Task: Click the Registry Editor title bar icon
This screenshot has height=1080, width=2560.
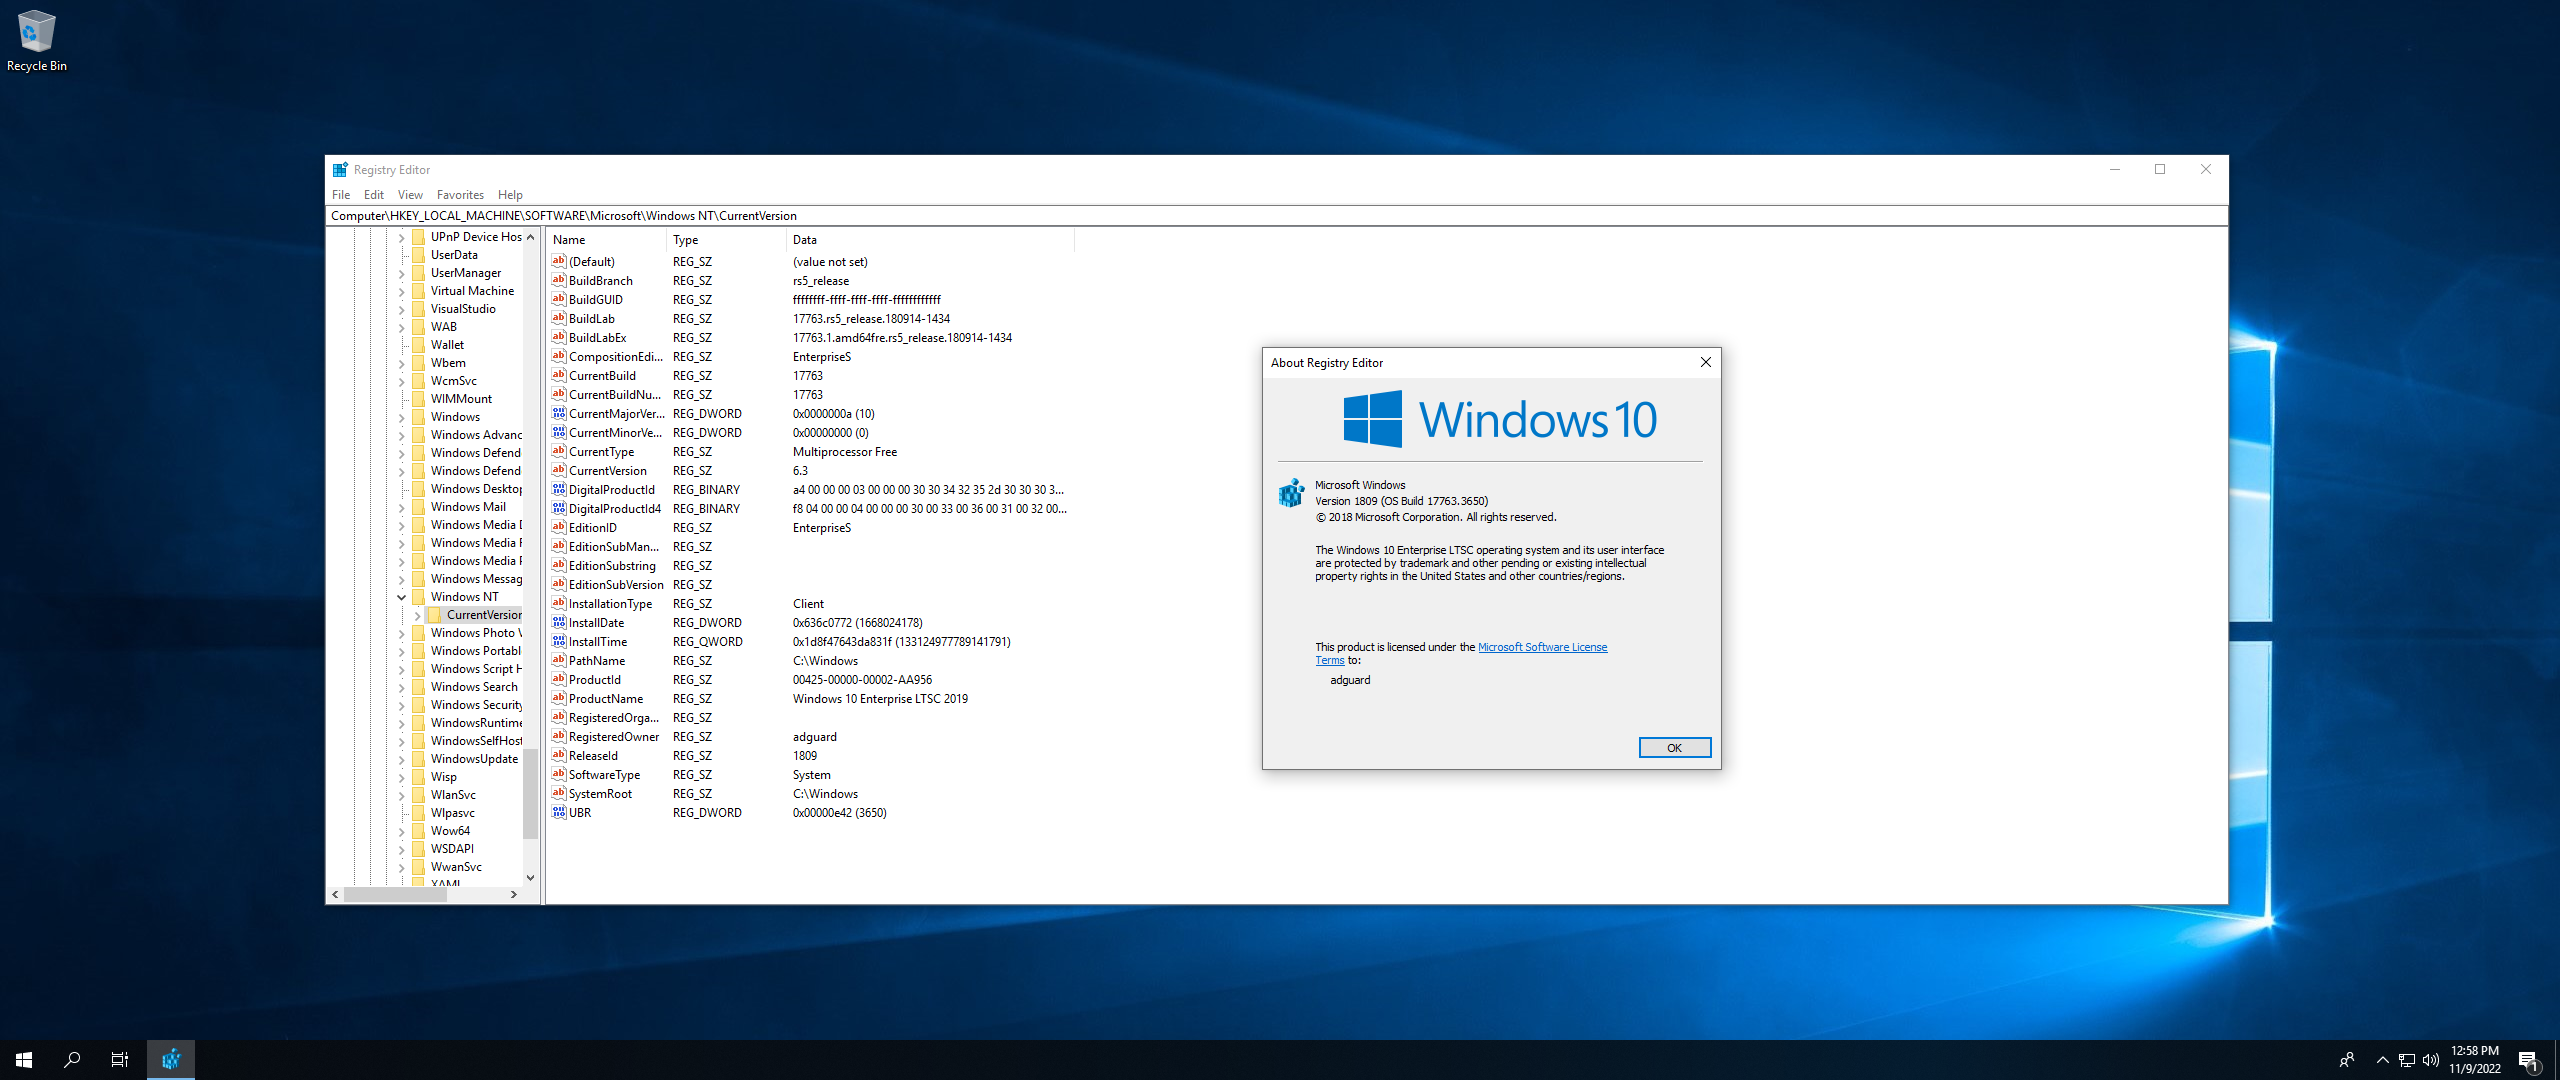Action: click(x=340, y=170)
